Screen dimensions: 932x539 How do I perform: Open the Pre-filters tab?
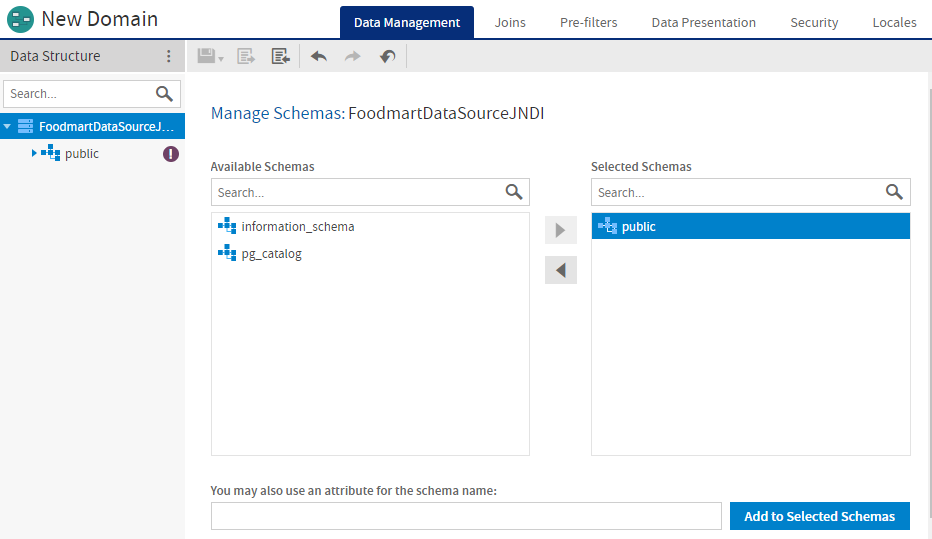(x=588, y=23)
